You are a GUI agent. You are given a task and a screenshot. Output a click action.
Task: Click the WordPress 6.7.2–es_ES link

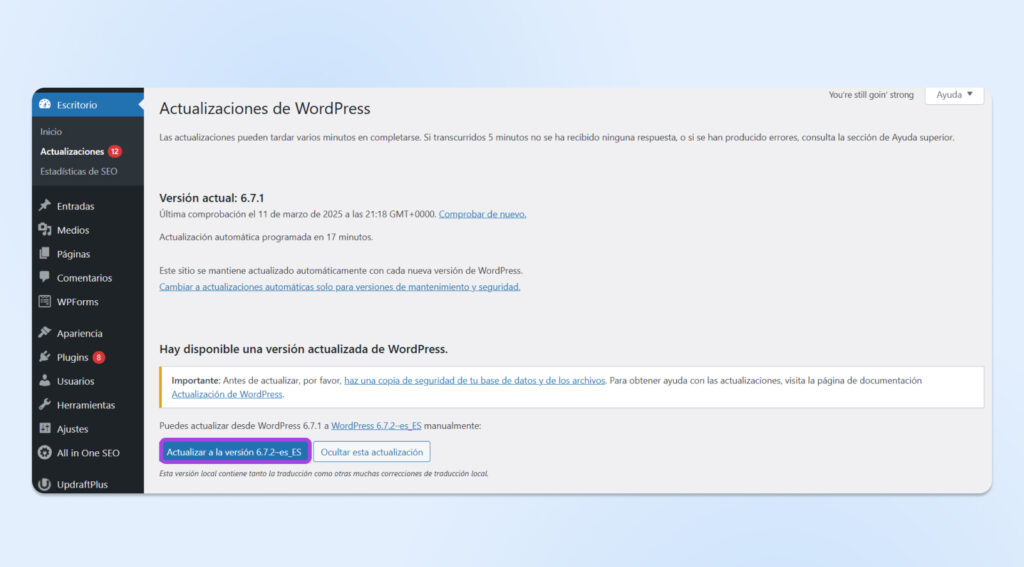pyautogui.click(x=376, y=425)
